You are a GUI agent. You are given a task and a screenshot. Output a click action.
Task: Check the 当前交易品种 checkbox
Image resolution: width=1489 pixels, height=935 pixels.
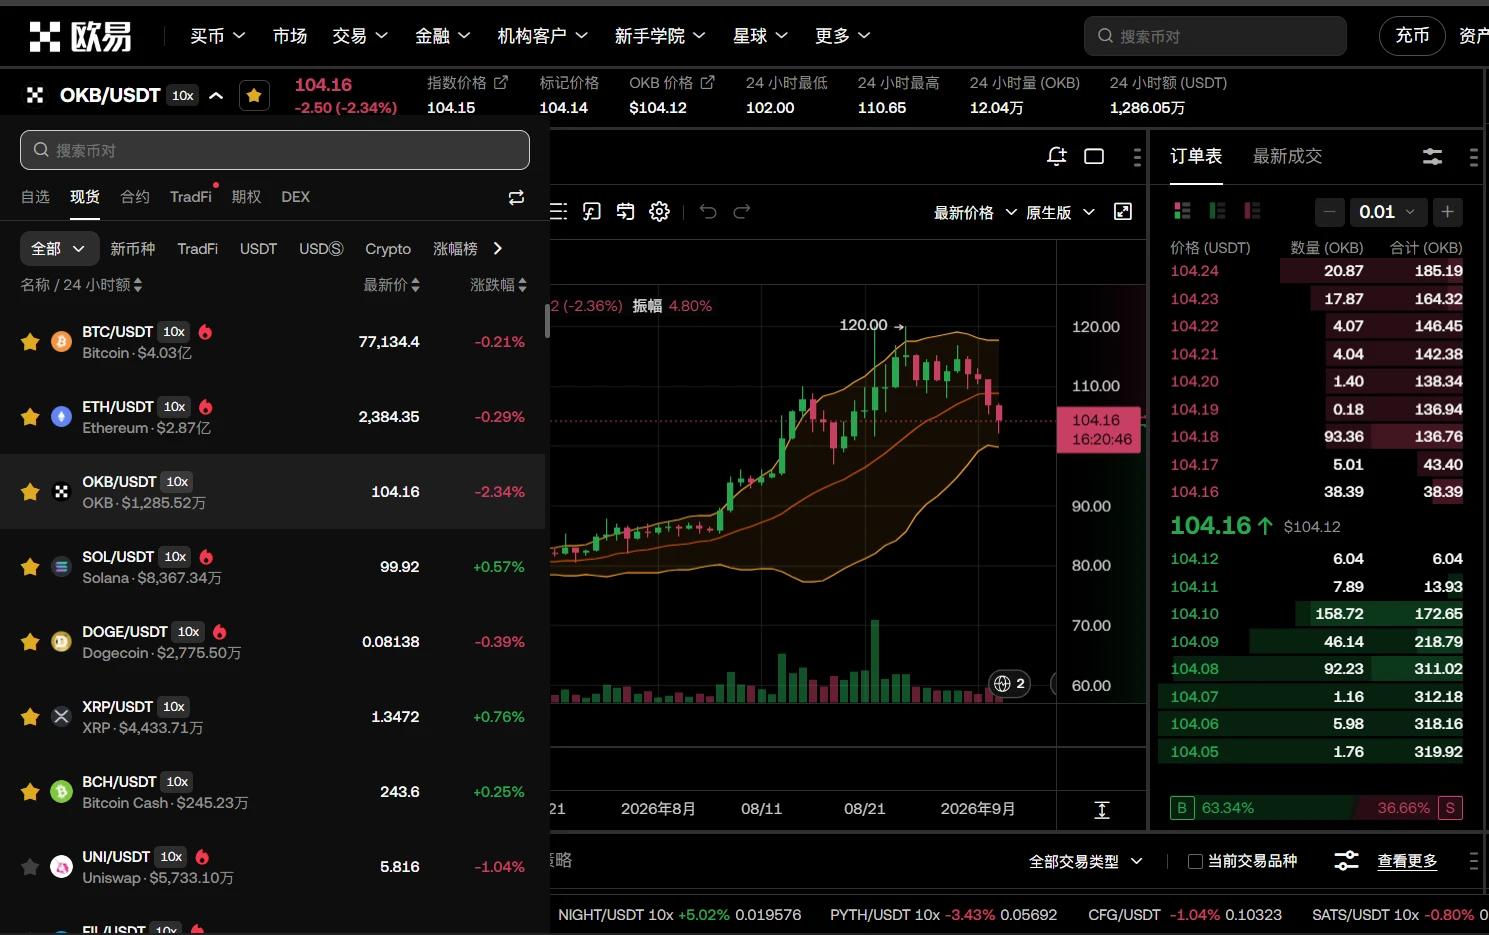(1195, 861)
